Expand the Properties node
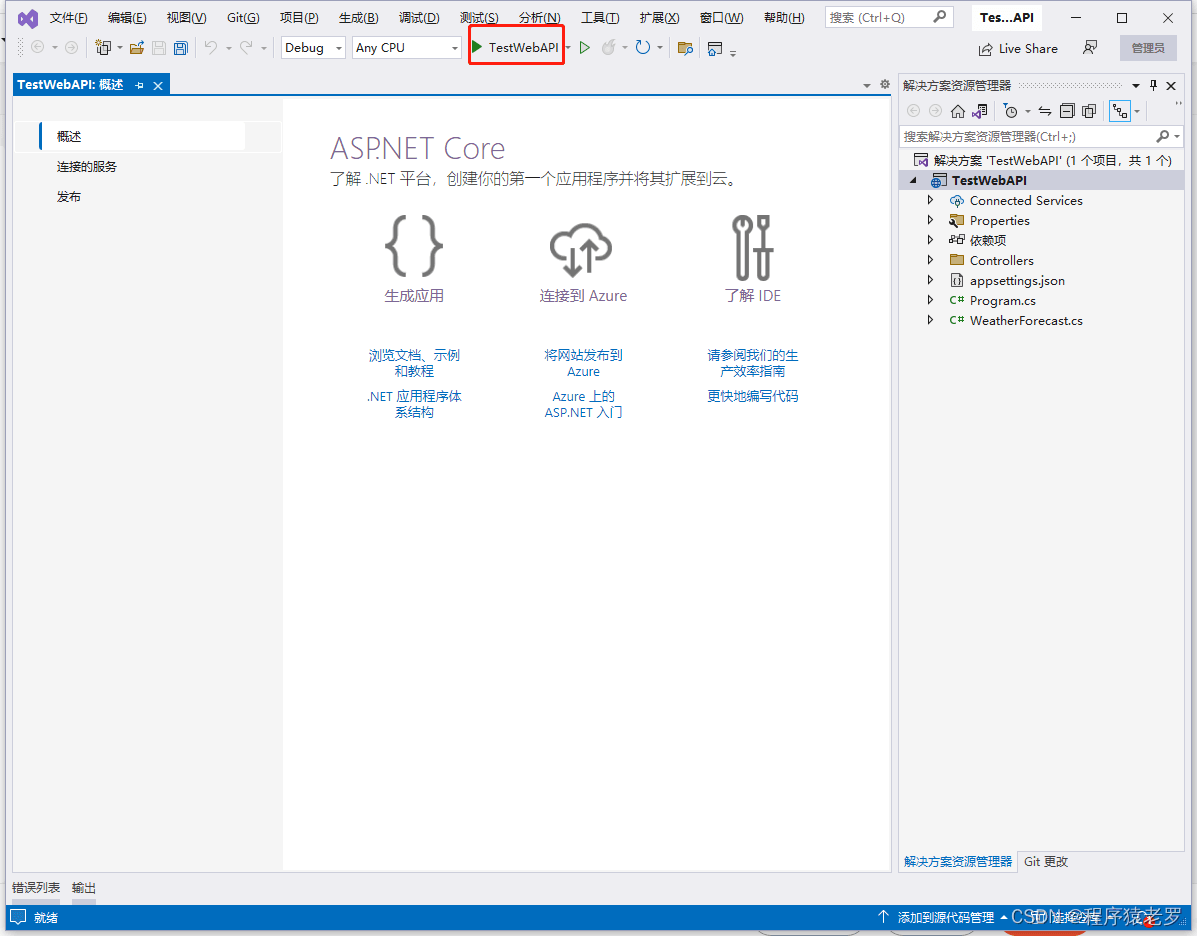This screenshot has height=936, width=1197. 930,220
